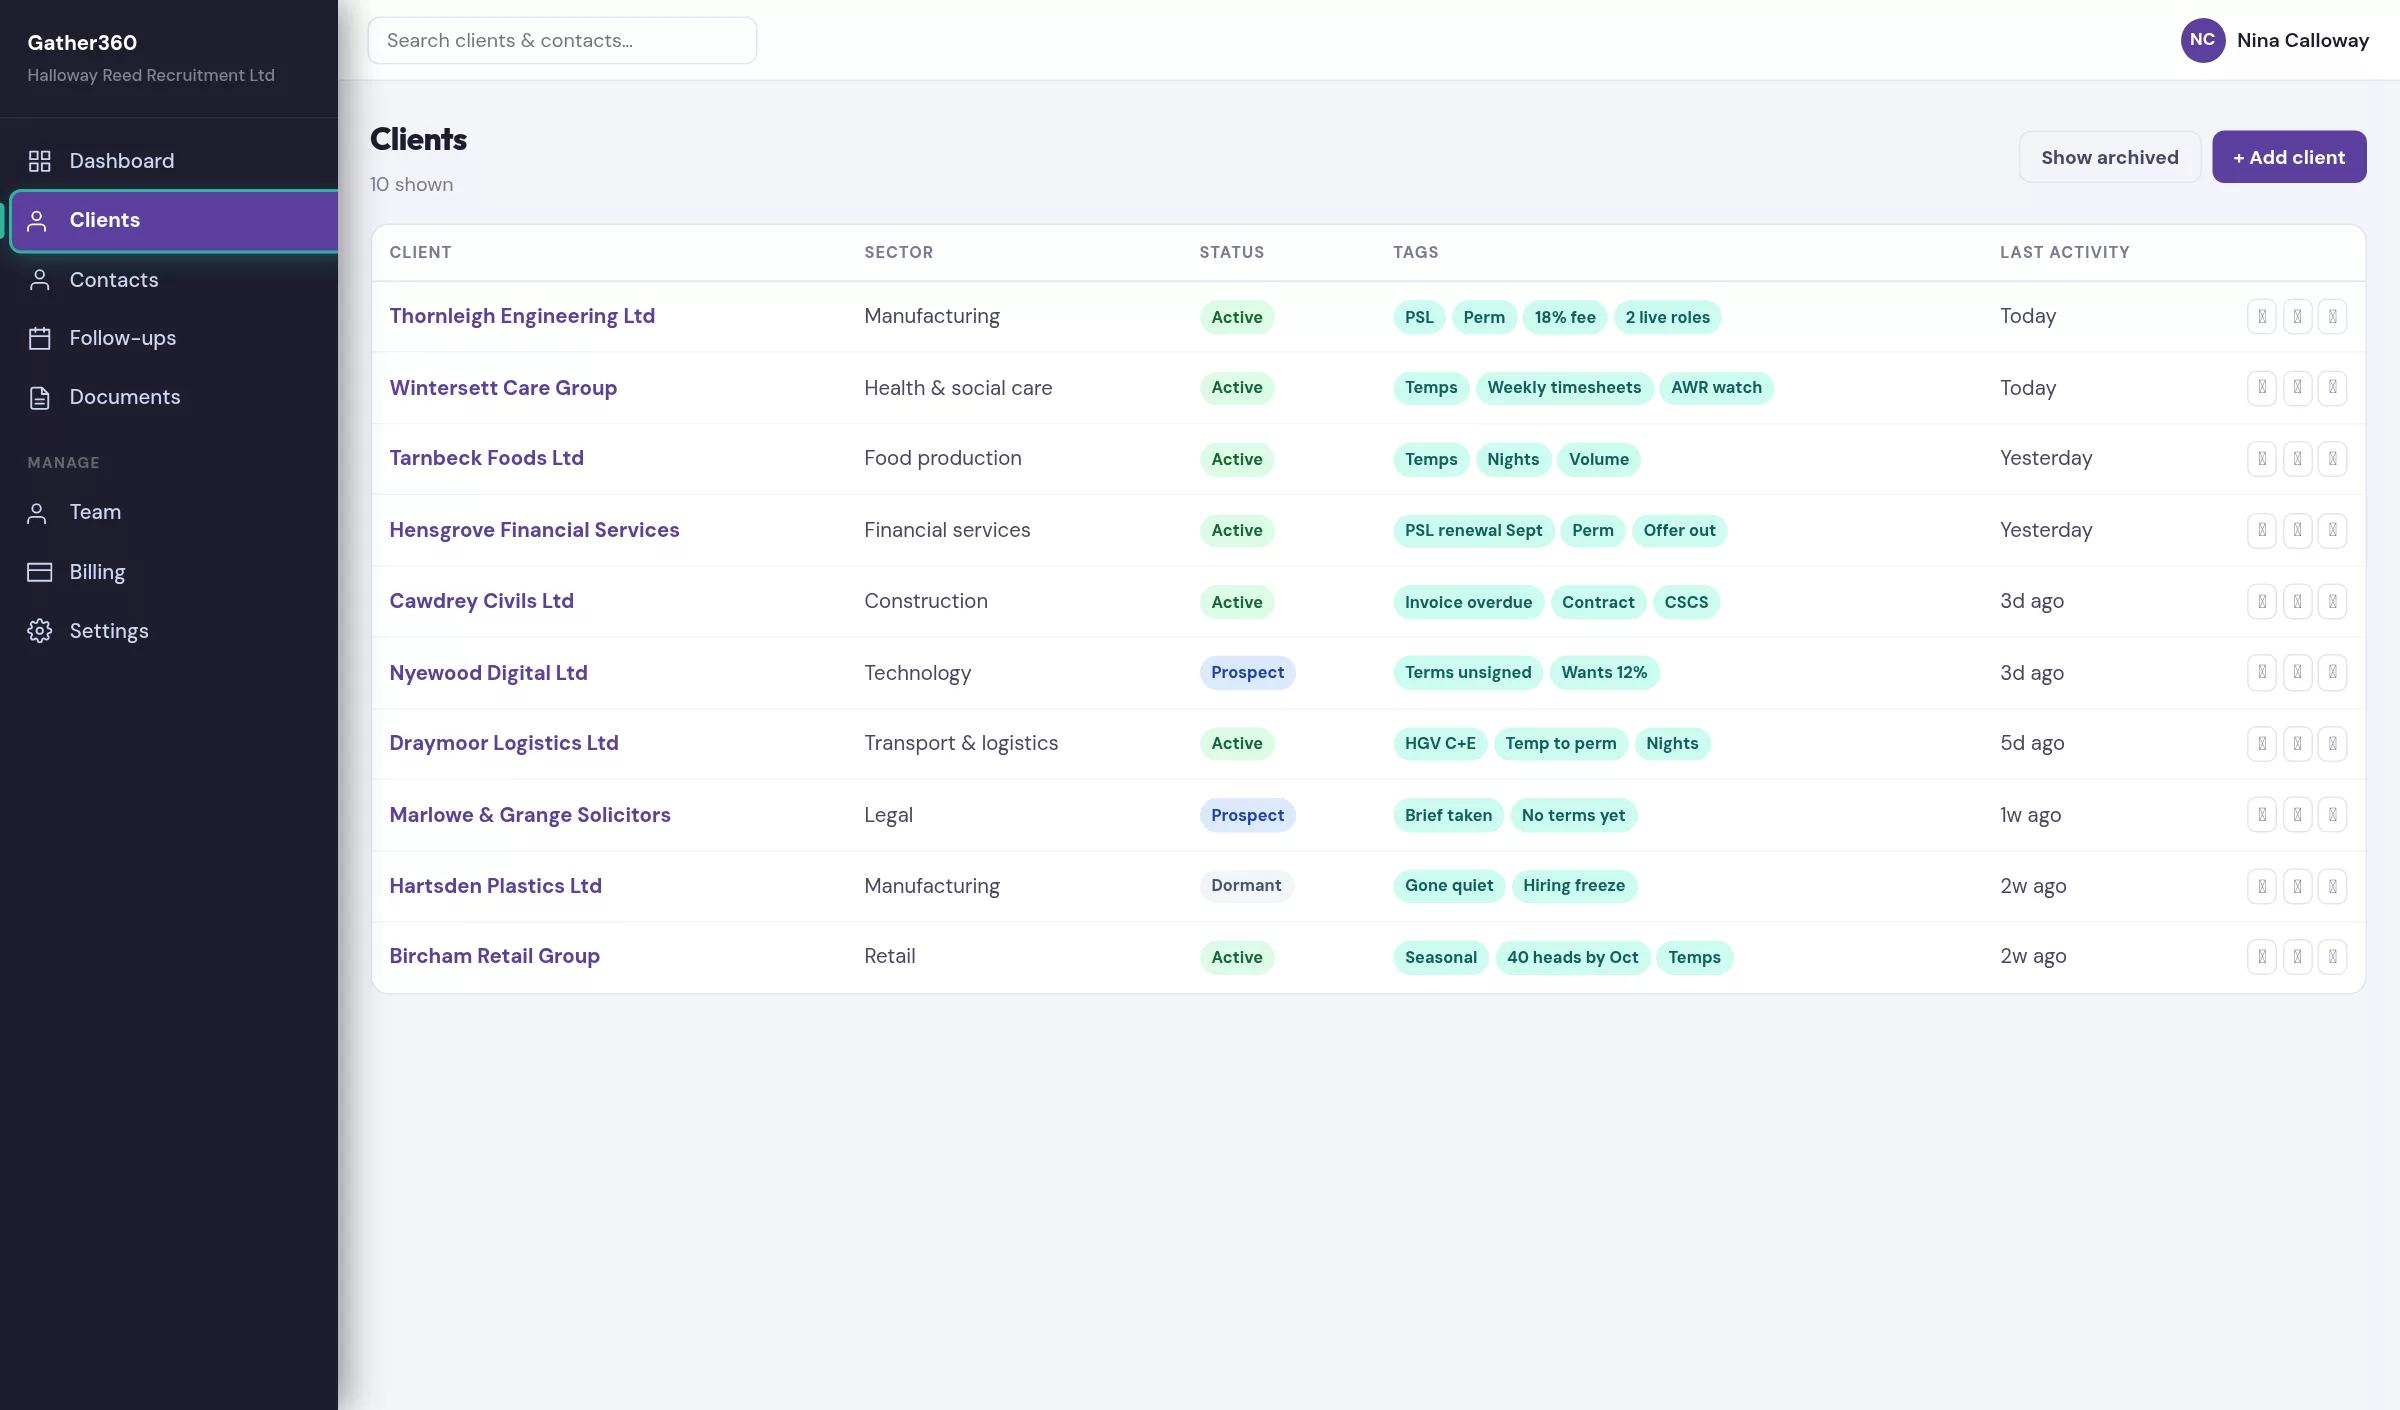
Task: Select Clients in the sidebar
Action: pos(175,221)
